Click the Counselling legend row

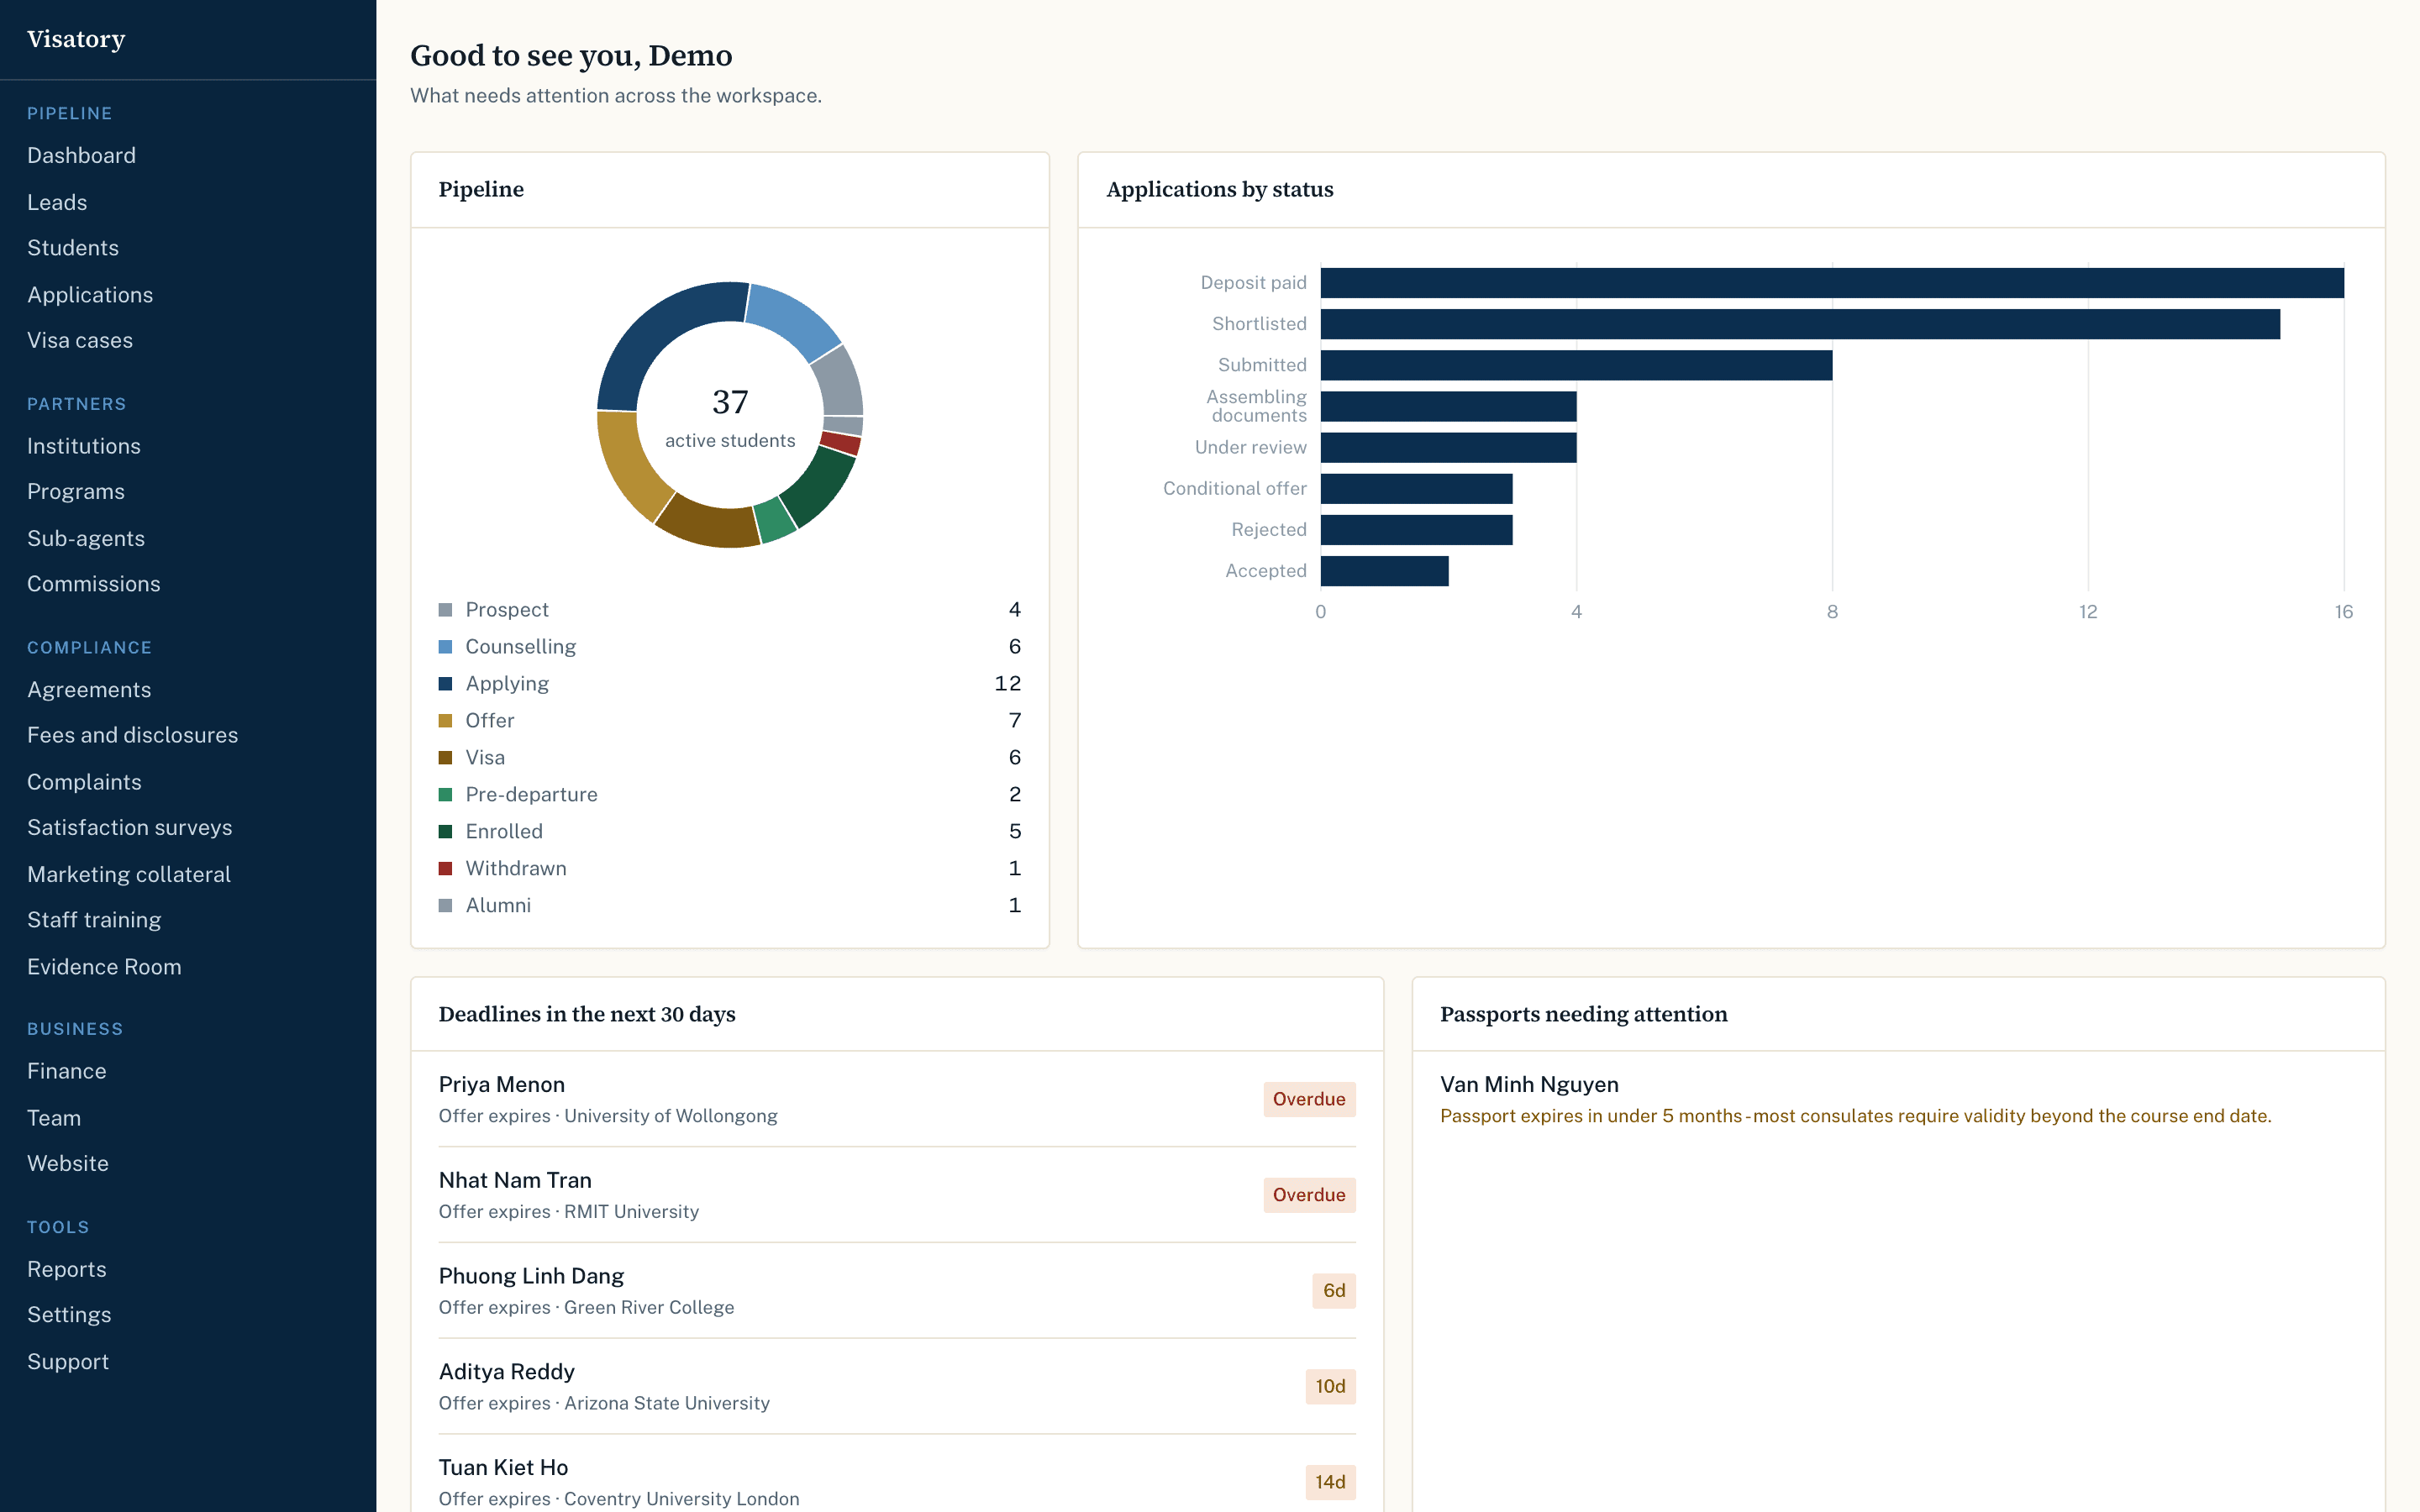point(730,647)
